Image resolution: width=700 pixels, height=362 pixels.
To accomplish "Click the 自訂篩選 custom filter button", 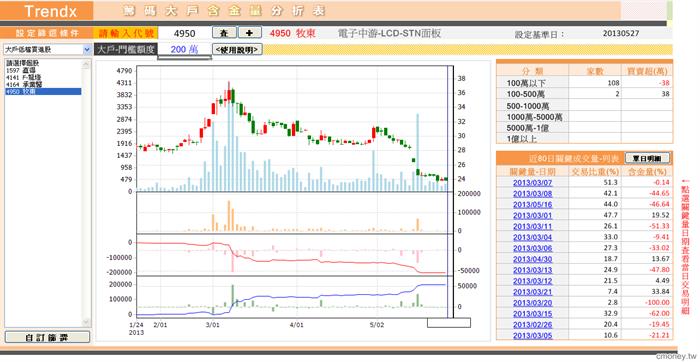I will click(47, 337).
